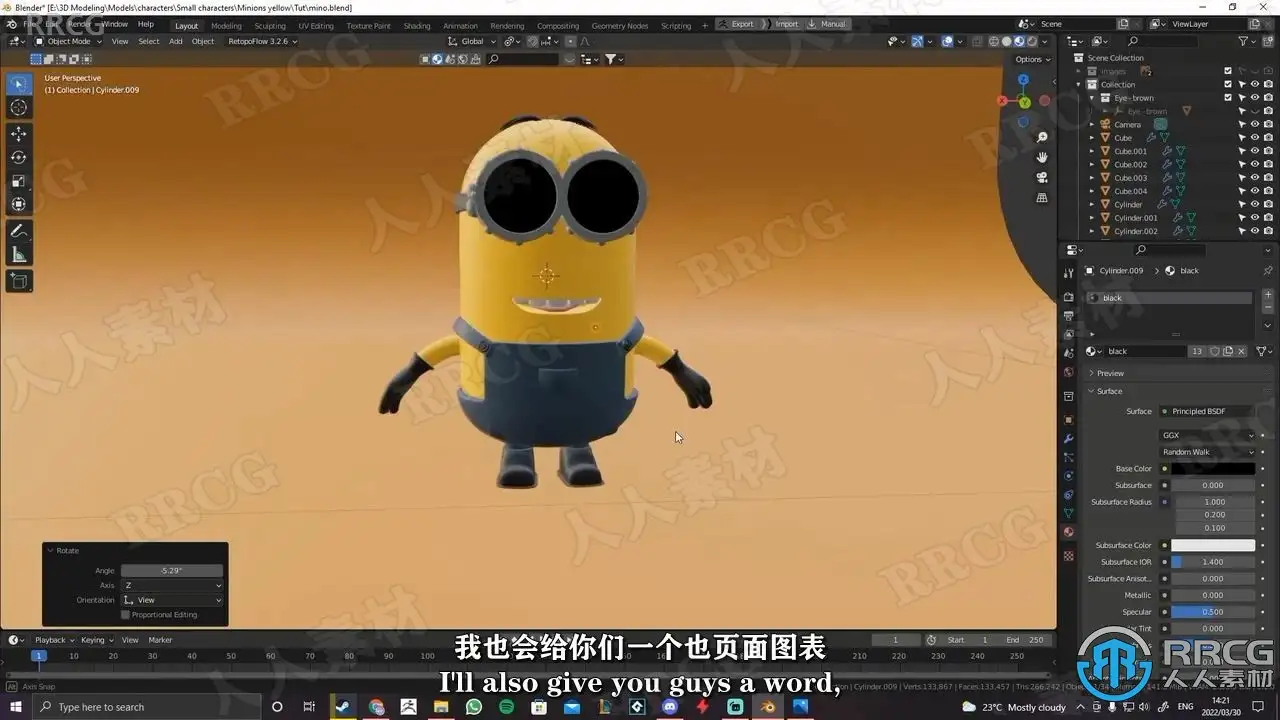1280x720 pixels.
Task: Hide the Camera object in viewport
Action: click(x=1254, y=125)
